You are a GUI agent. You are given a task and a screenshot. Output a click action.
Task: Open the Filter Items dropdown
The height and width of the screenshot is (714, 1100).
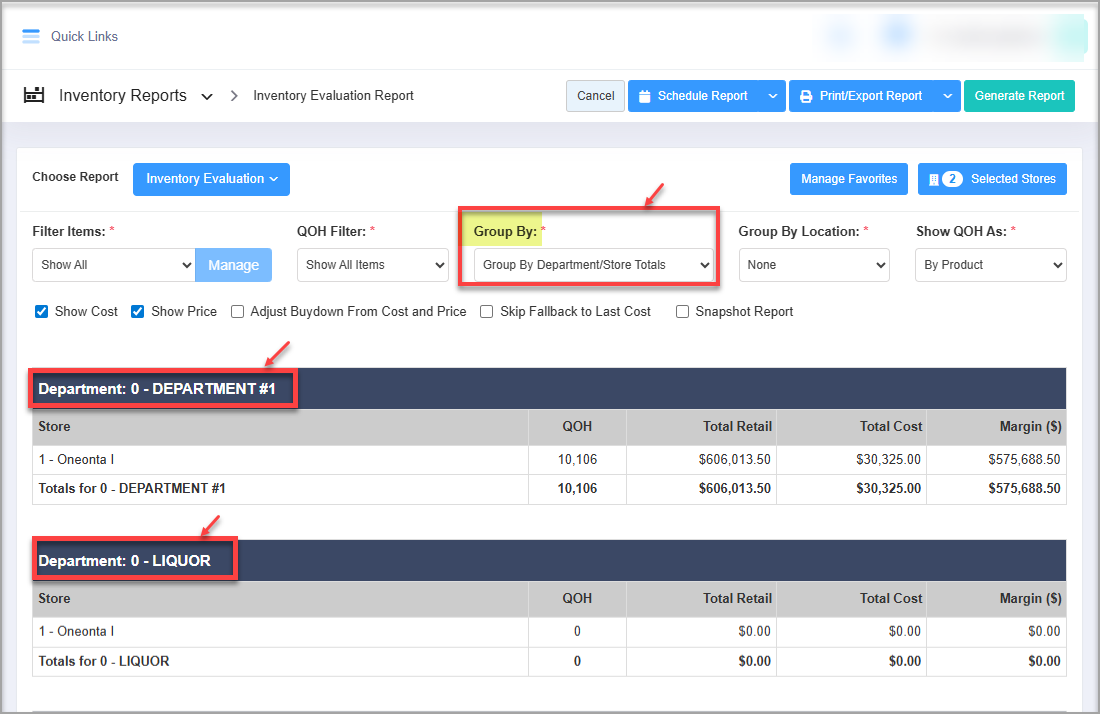pos(113,265)
